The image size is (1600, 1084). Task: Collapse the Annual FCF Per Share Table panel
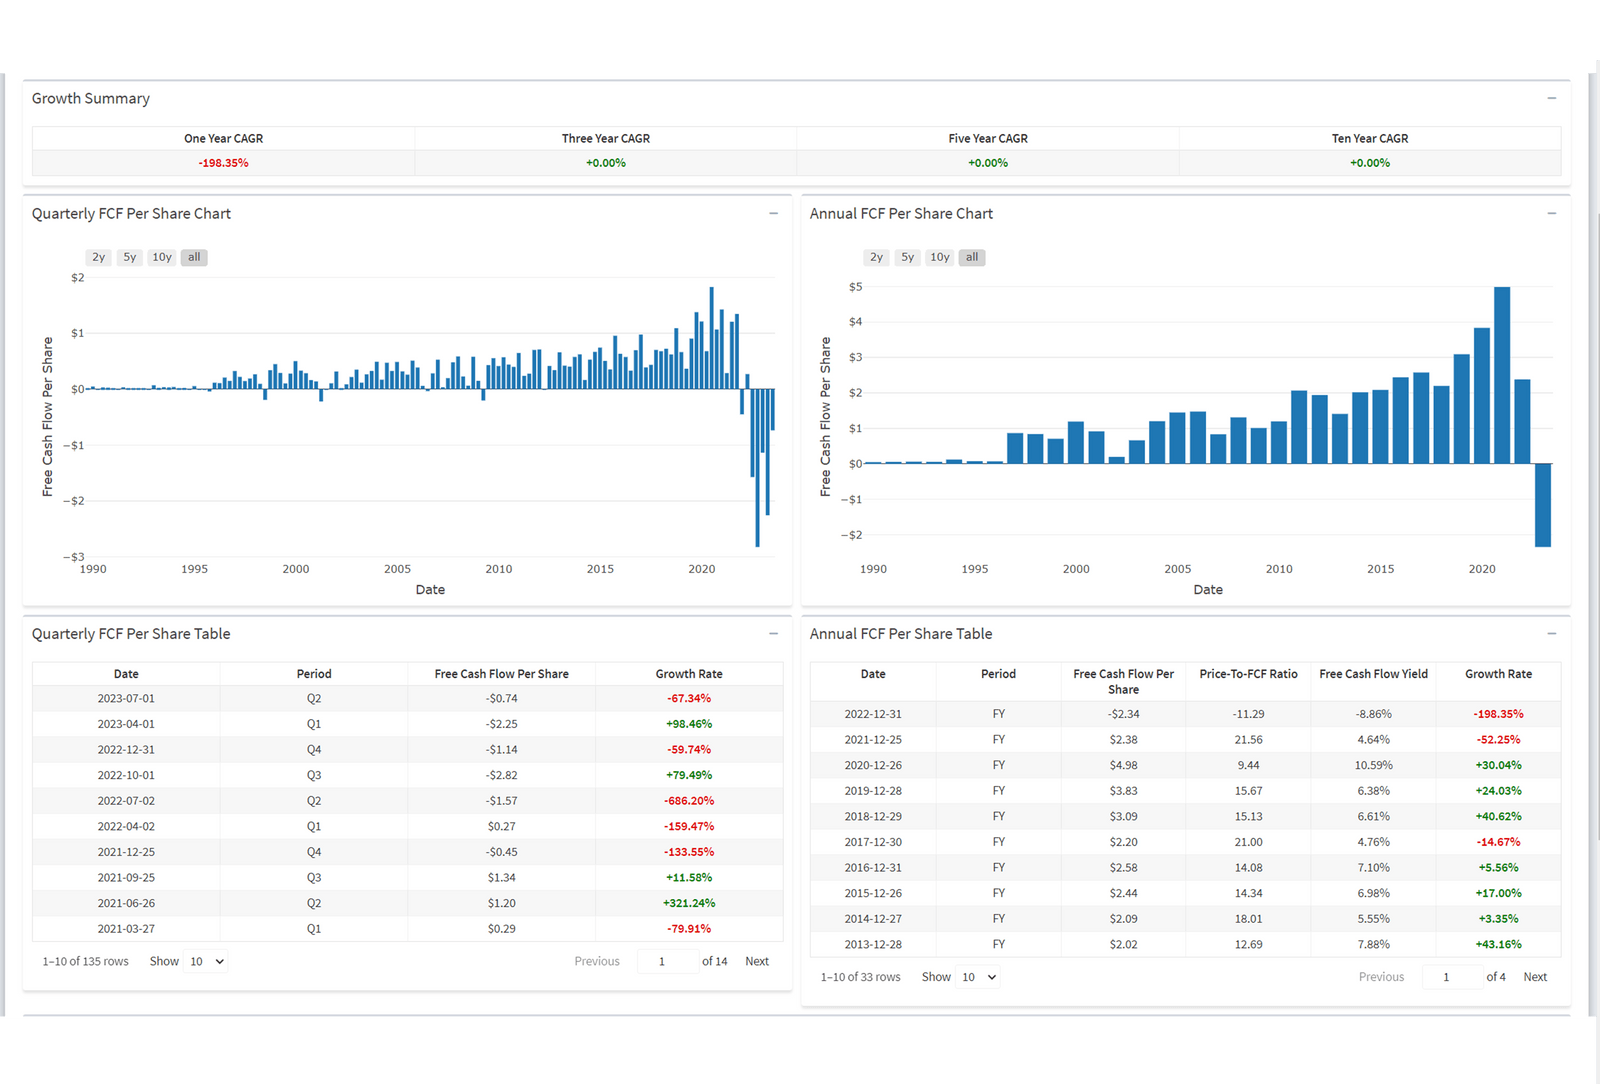click(1552, 633)
